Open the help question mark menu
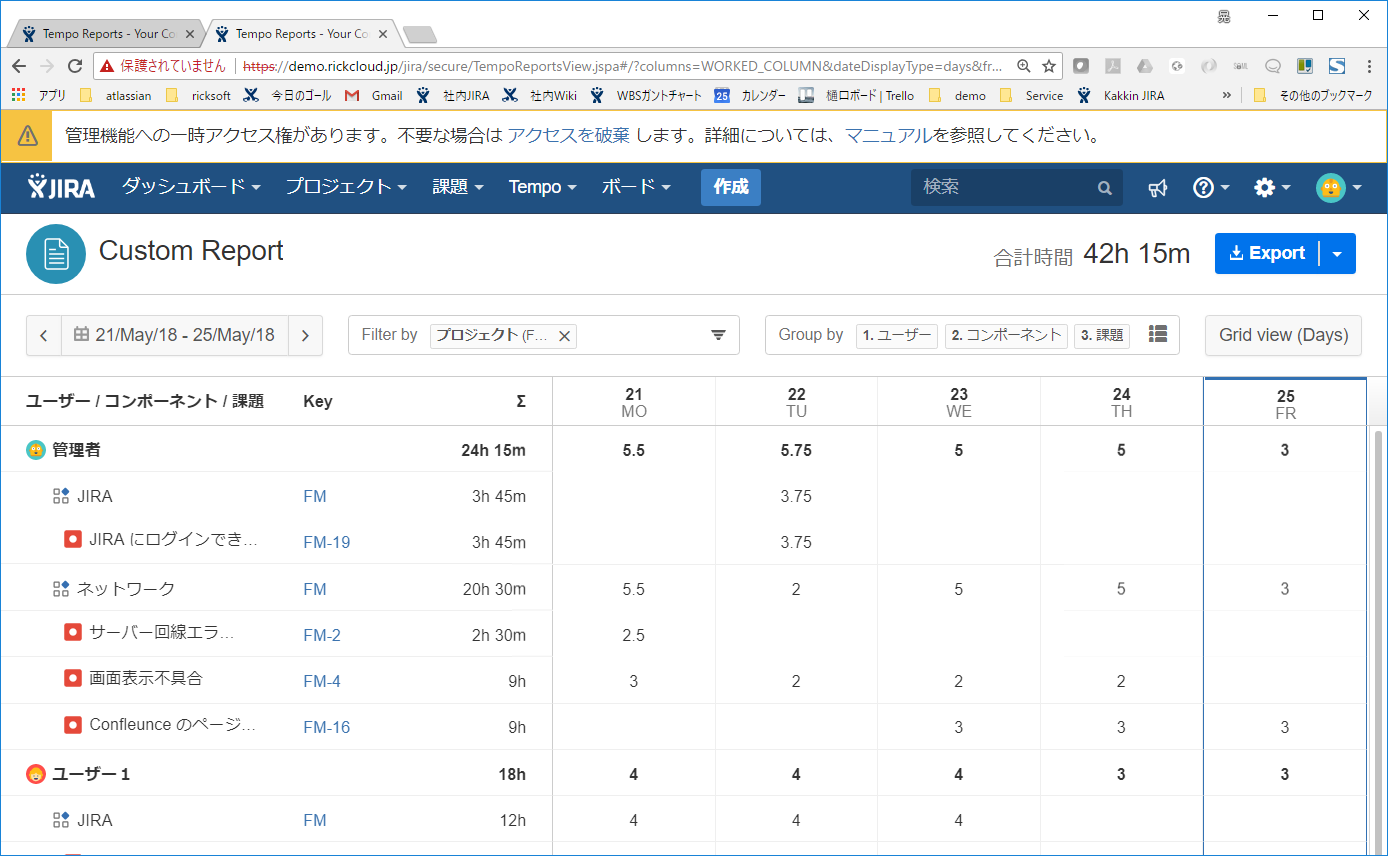Screen dimensions: 1388x856 (1211, 187)
